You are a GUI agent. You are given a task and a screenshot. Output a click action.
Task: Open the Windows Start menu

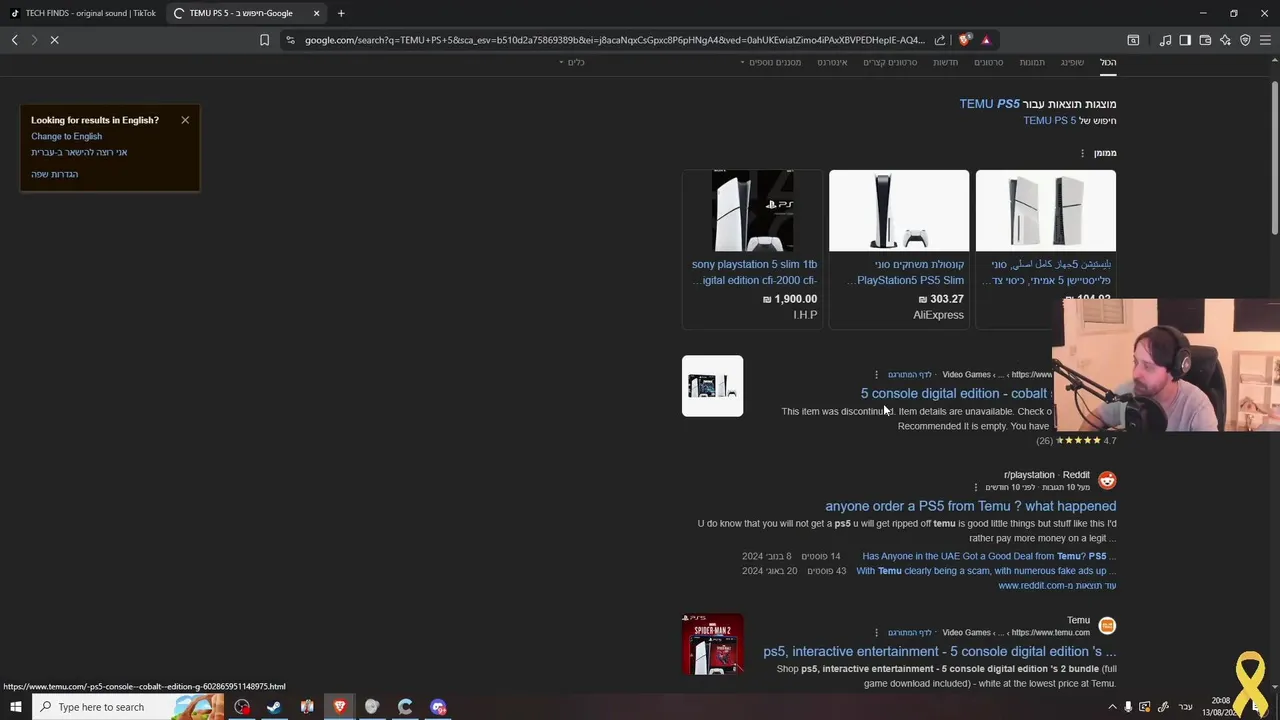click(15, 707)
